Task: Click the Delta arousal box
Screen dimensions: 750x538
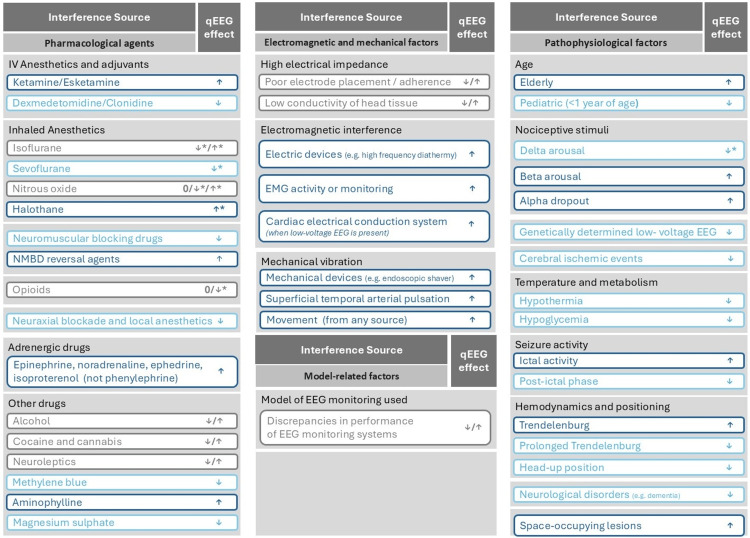Action: 629,151
